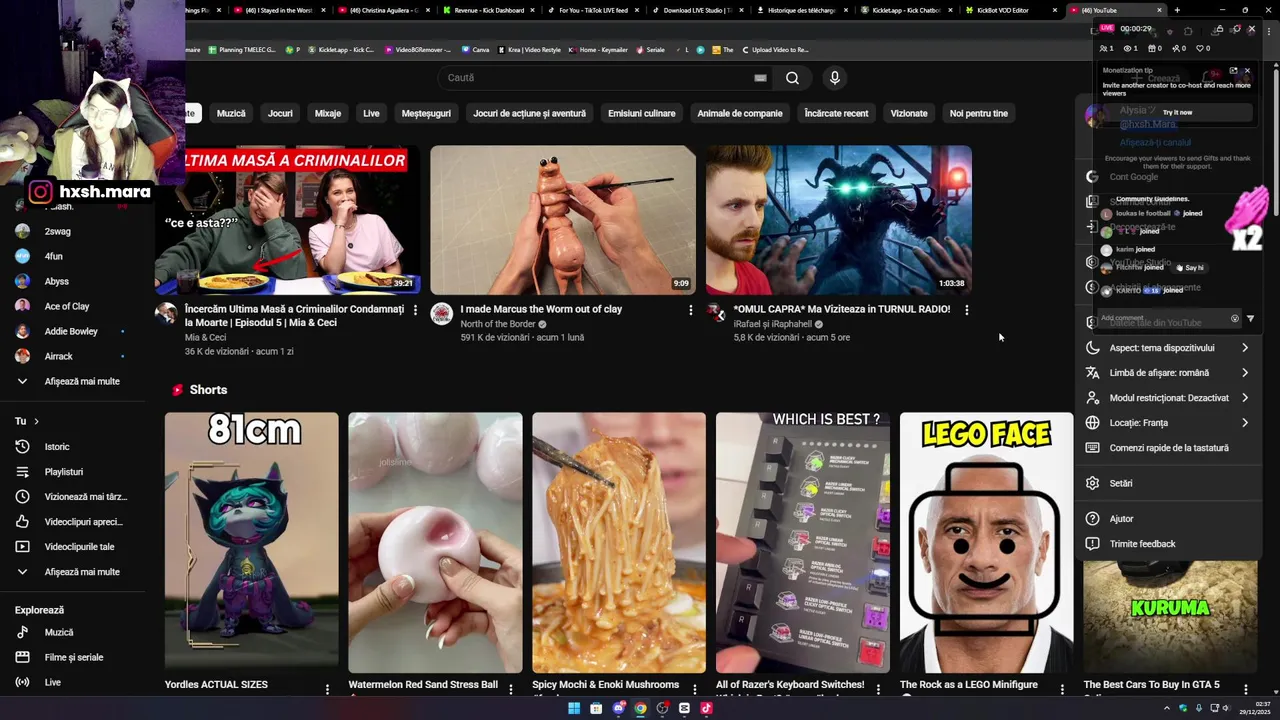Screen dimensions: 1280x720
Task: Open Filme și seriale under Explorează
Action: tap(74, 657)
